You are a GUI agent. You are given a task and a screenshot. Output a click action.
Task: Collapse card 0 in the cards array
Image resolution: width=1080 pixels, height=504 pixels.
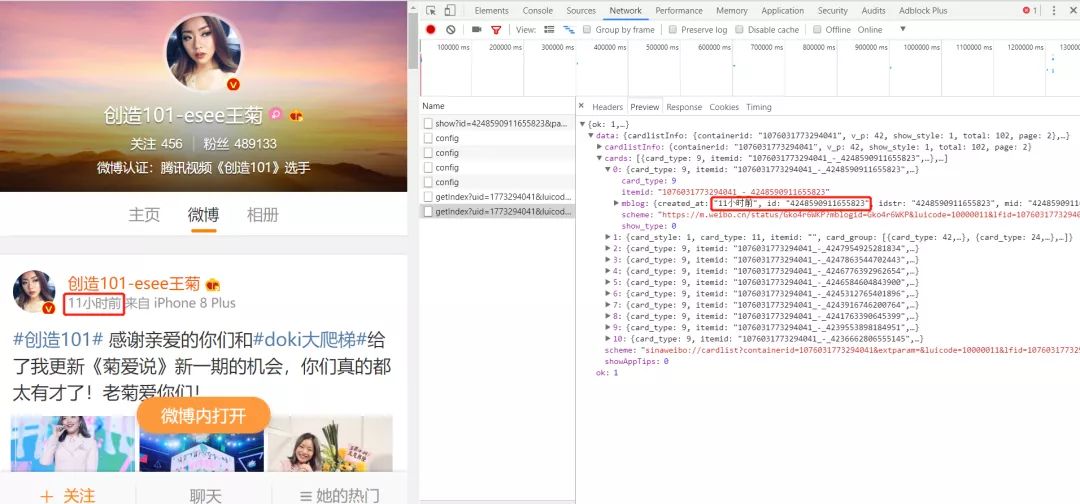(x=608, y=169)
